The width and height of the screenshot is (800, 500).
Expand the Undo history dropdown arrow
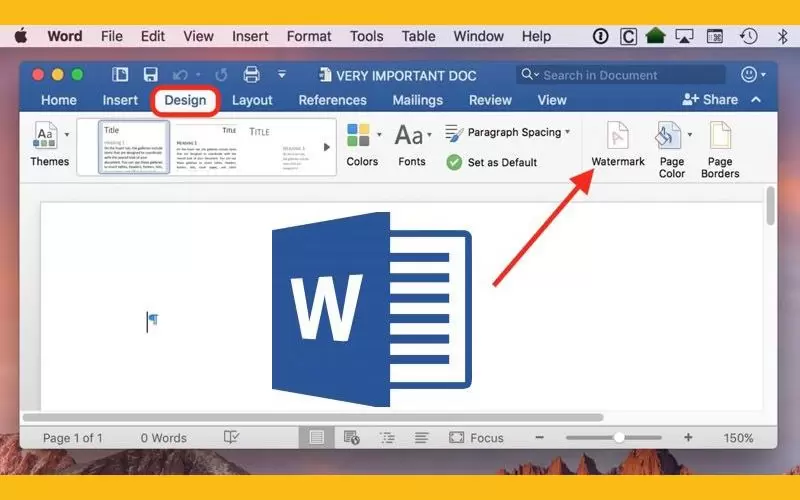coord(198,76)
